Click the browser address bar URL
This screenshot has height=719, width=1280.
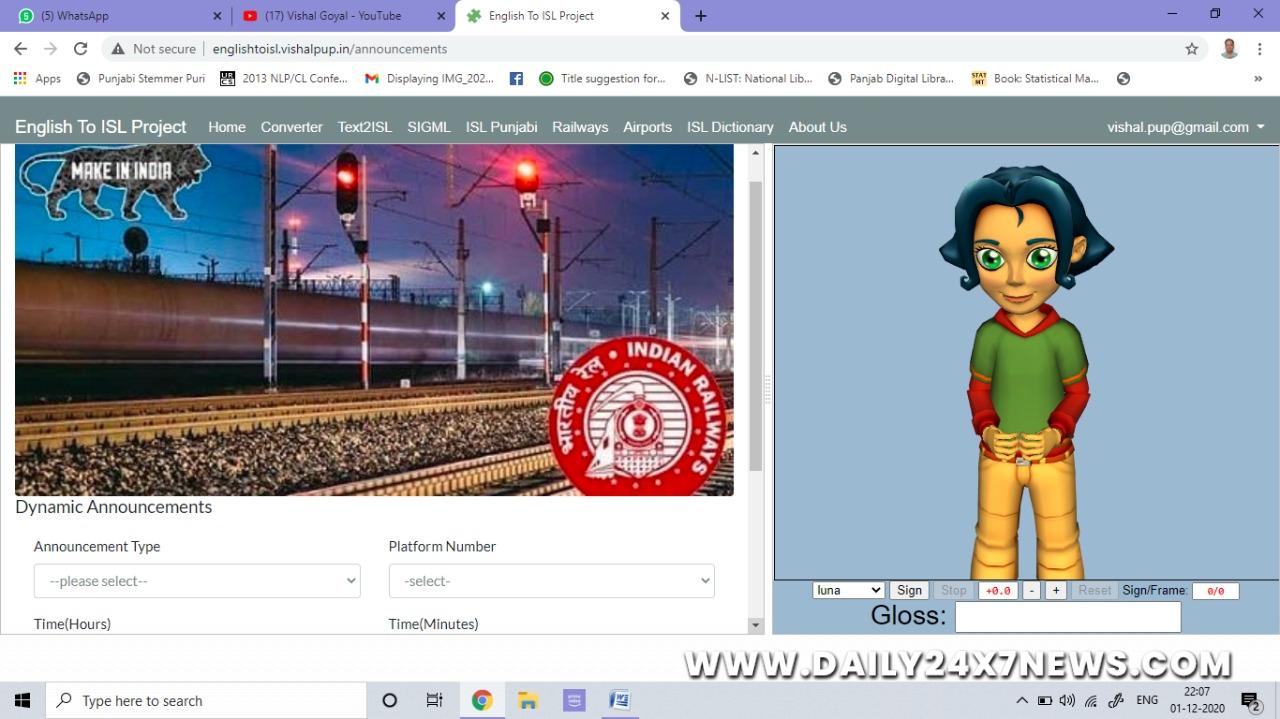click(x=330, y=49)
